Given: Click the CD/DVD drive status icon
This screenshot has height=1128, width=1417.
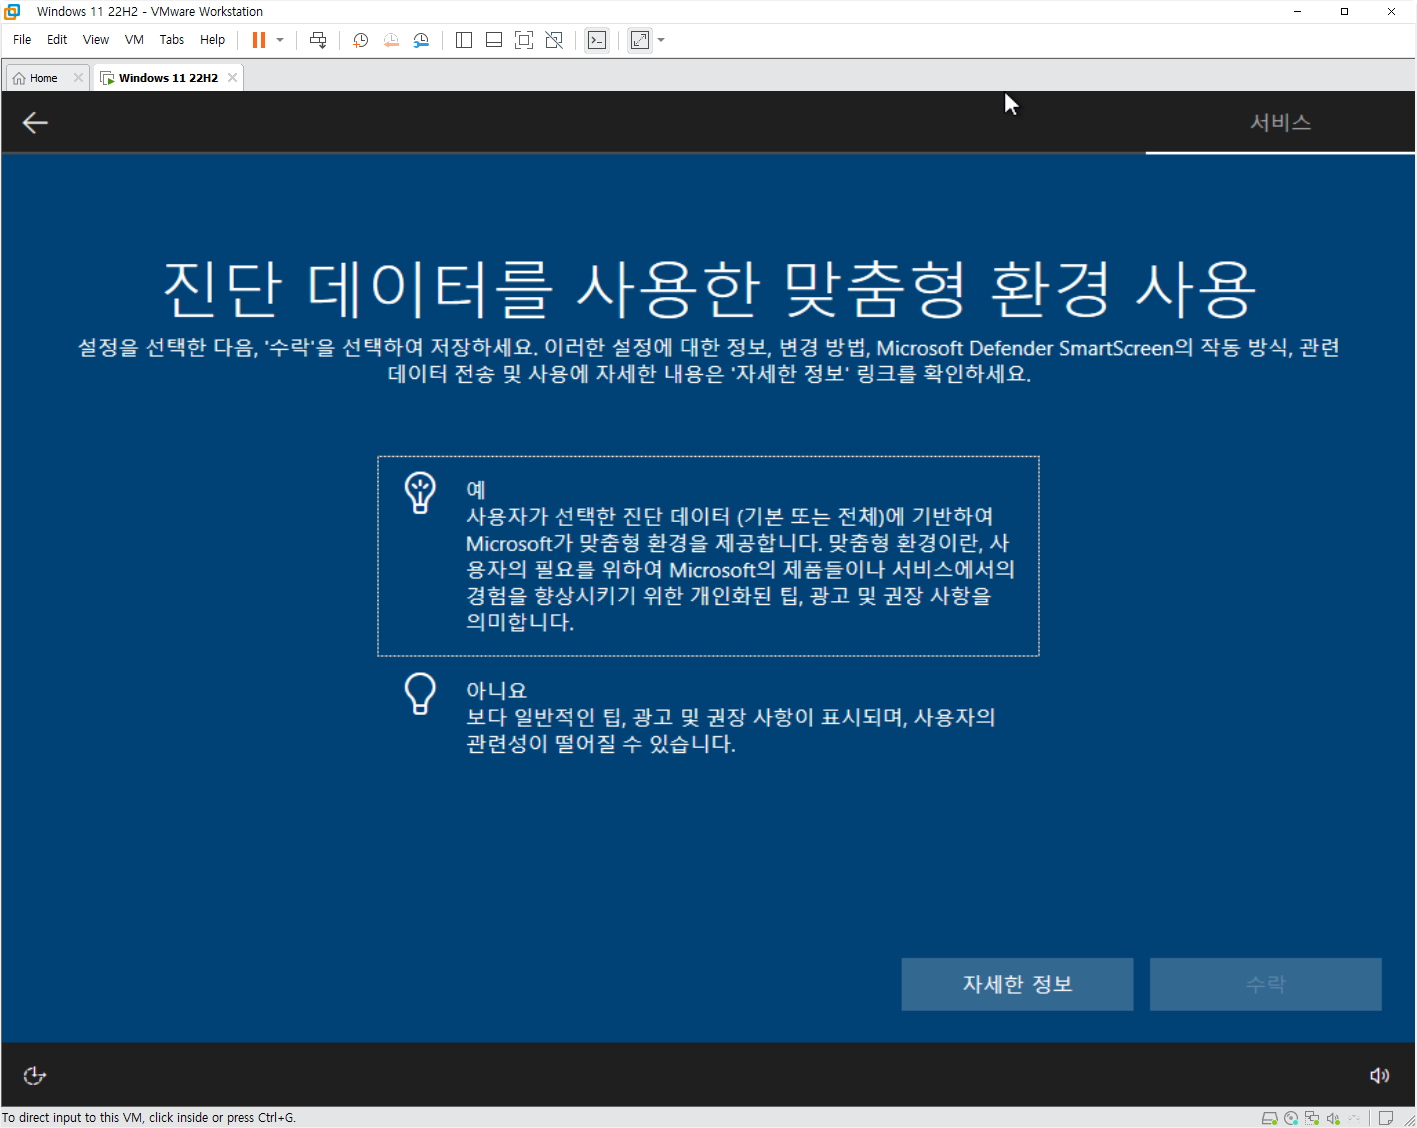Looking at the screenshot, I should [1291, 1118].
